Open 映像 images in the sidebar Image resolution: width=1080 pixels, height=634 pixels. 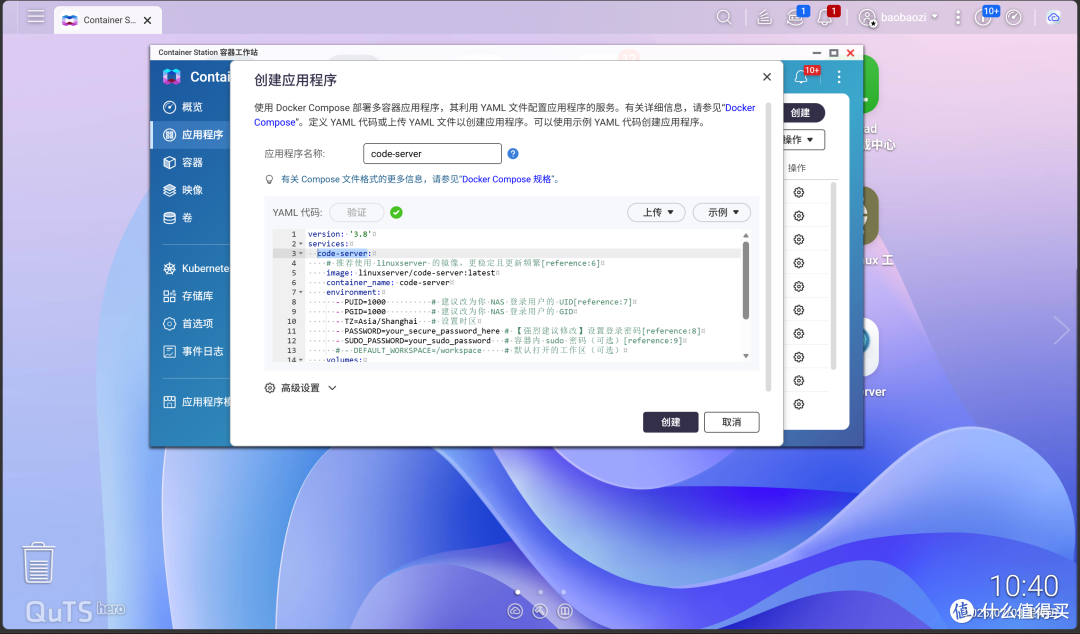(x=191, y=190)
